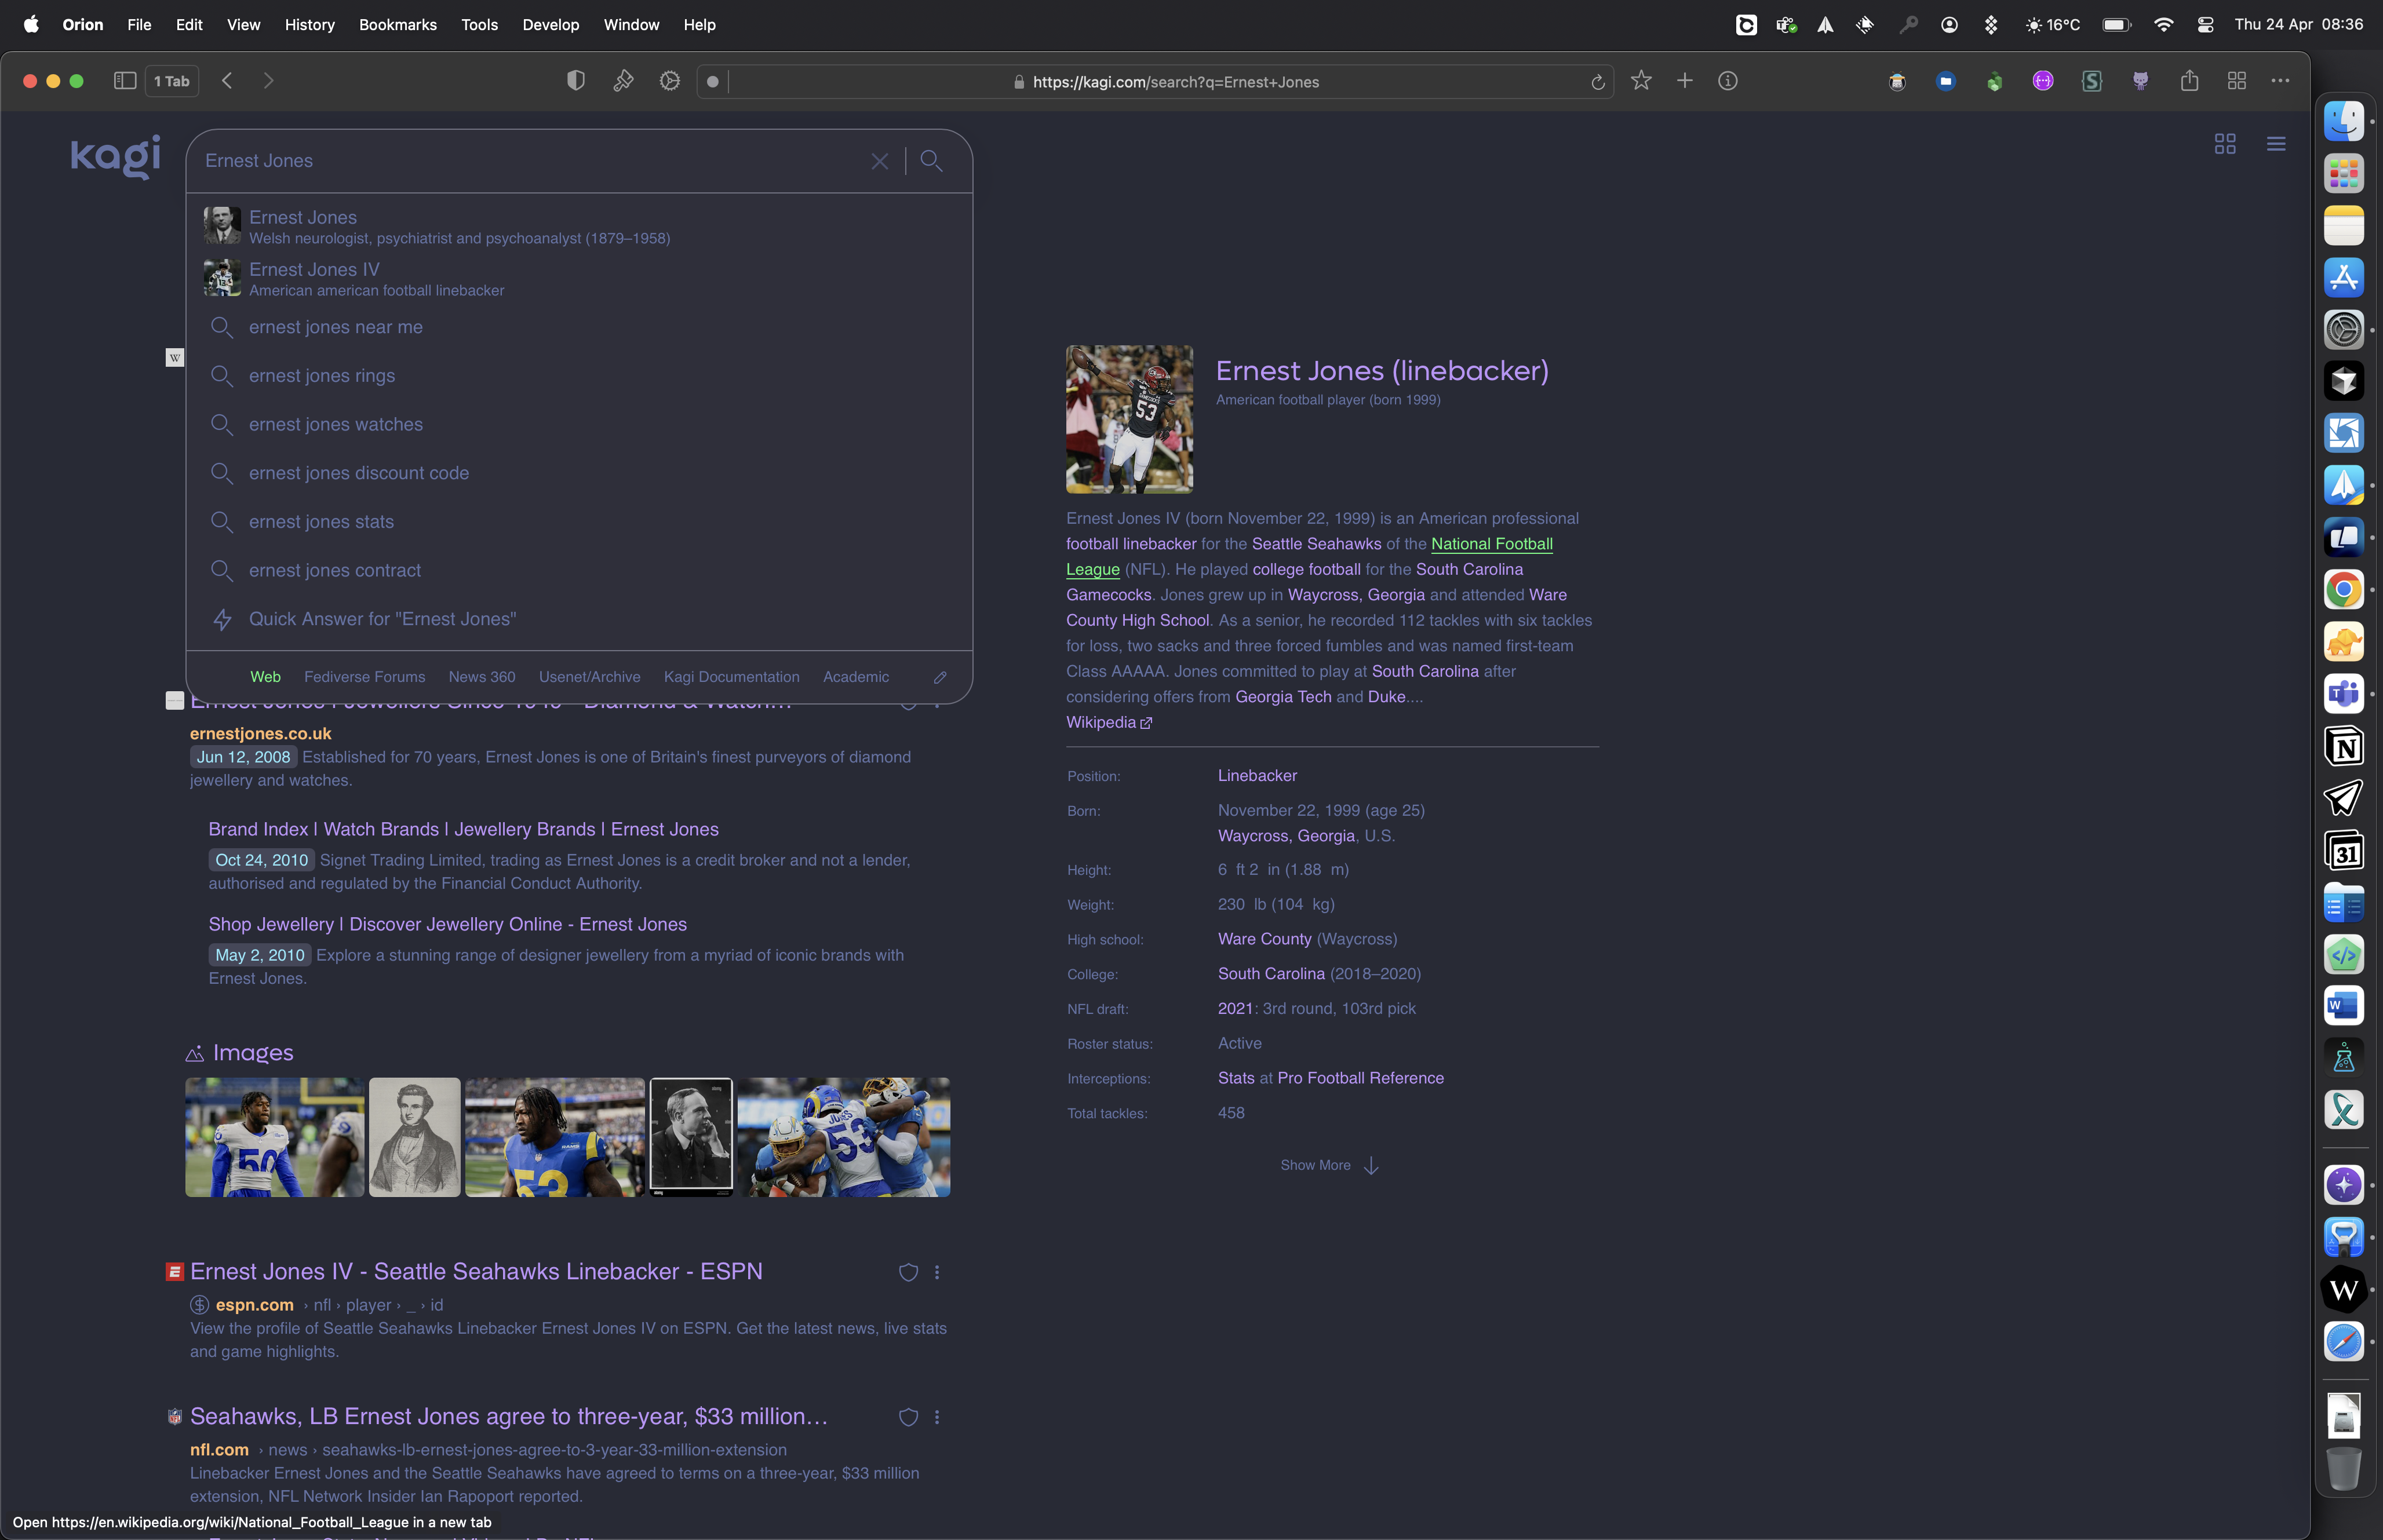The width and height of the screenshot is (2383, 1540).
Task: Click the reload page icon
Action: point(1597,82)
